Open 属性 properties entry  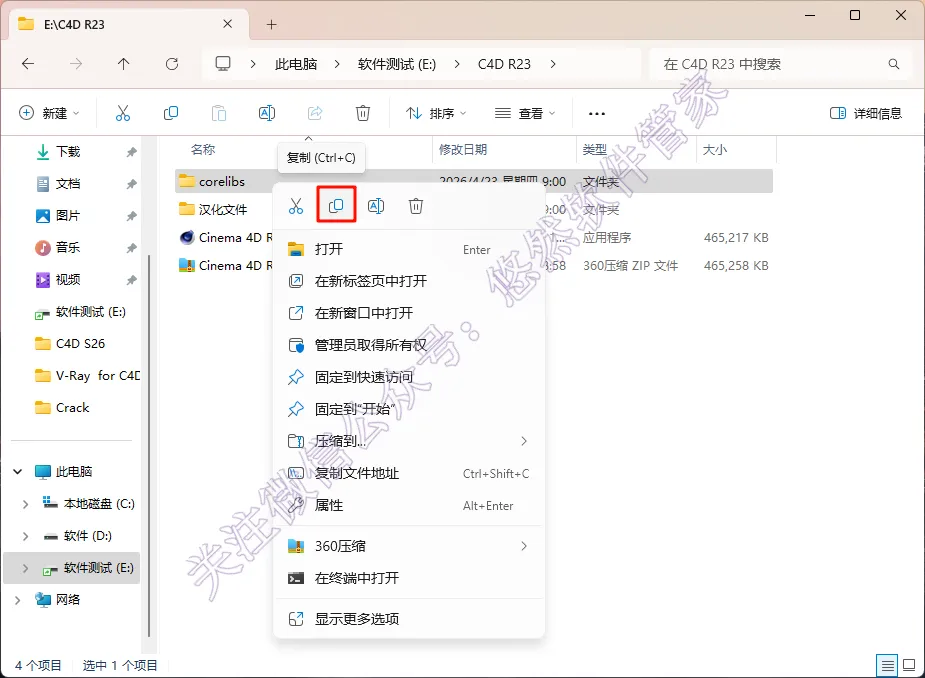tap(409, 505)
